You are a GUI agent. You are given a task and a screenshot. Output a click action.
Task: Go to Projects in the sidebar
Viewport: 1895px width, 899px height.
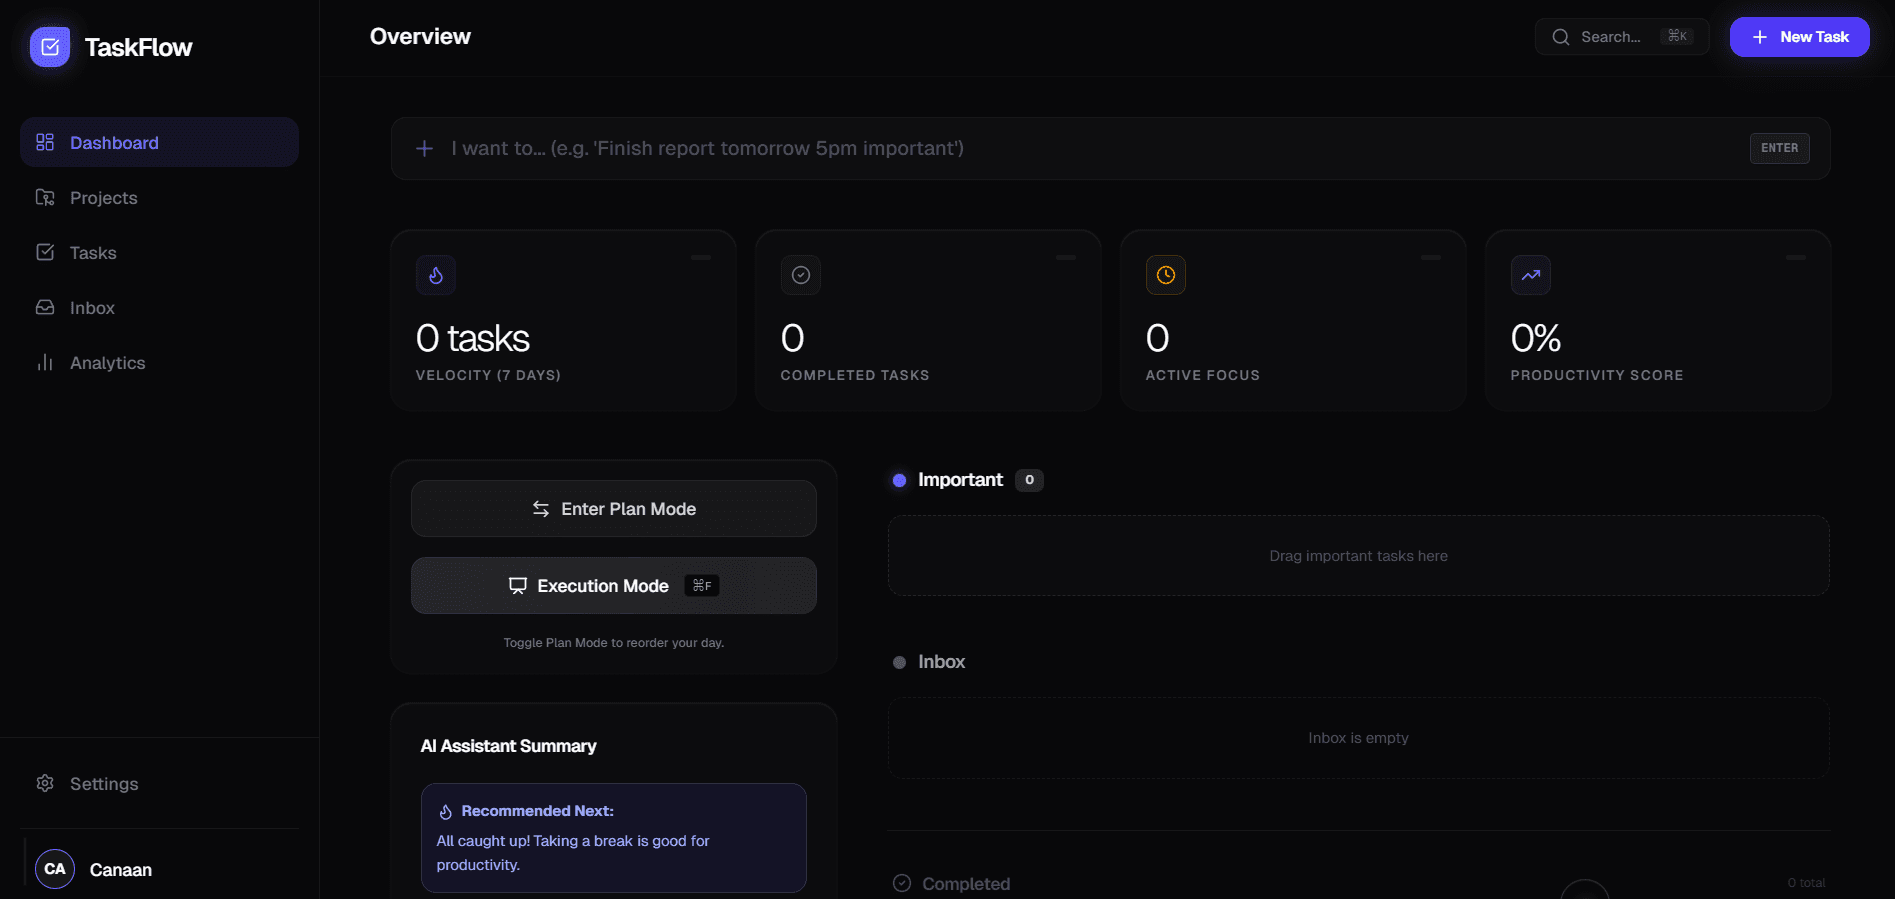pos(159,198)
